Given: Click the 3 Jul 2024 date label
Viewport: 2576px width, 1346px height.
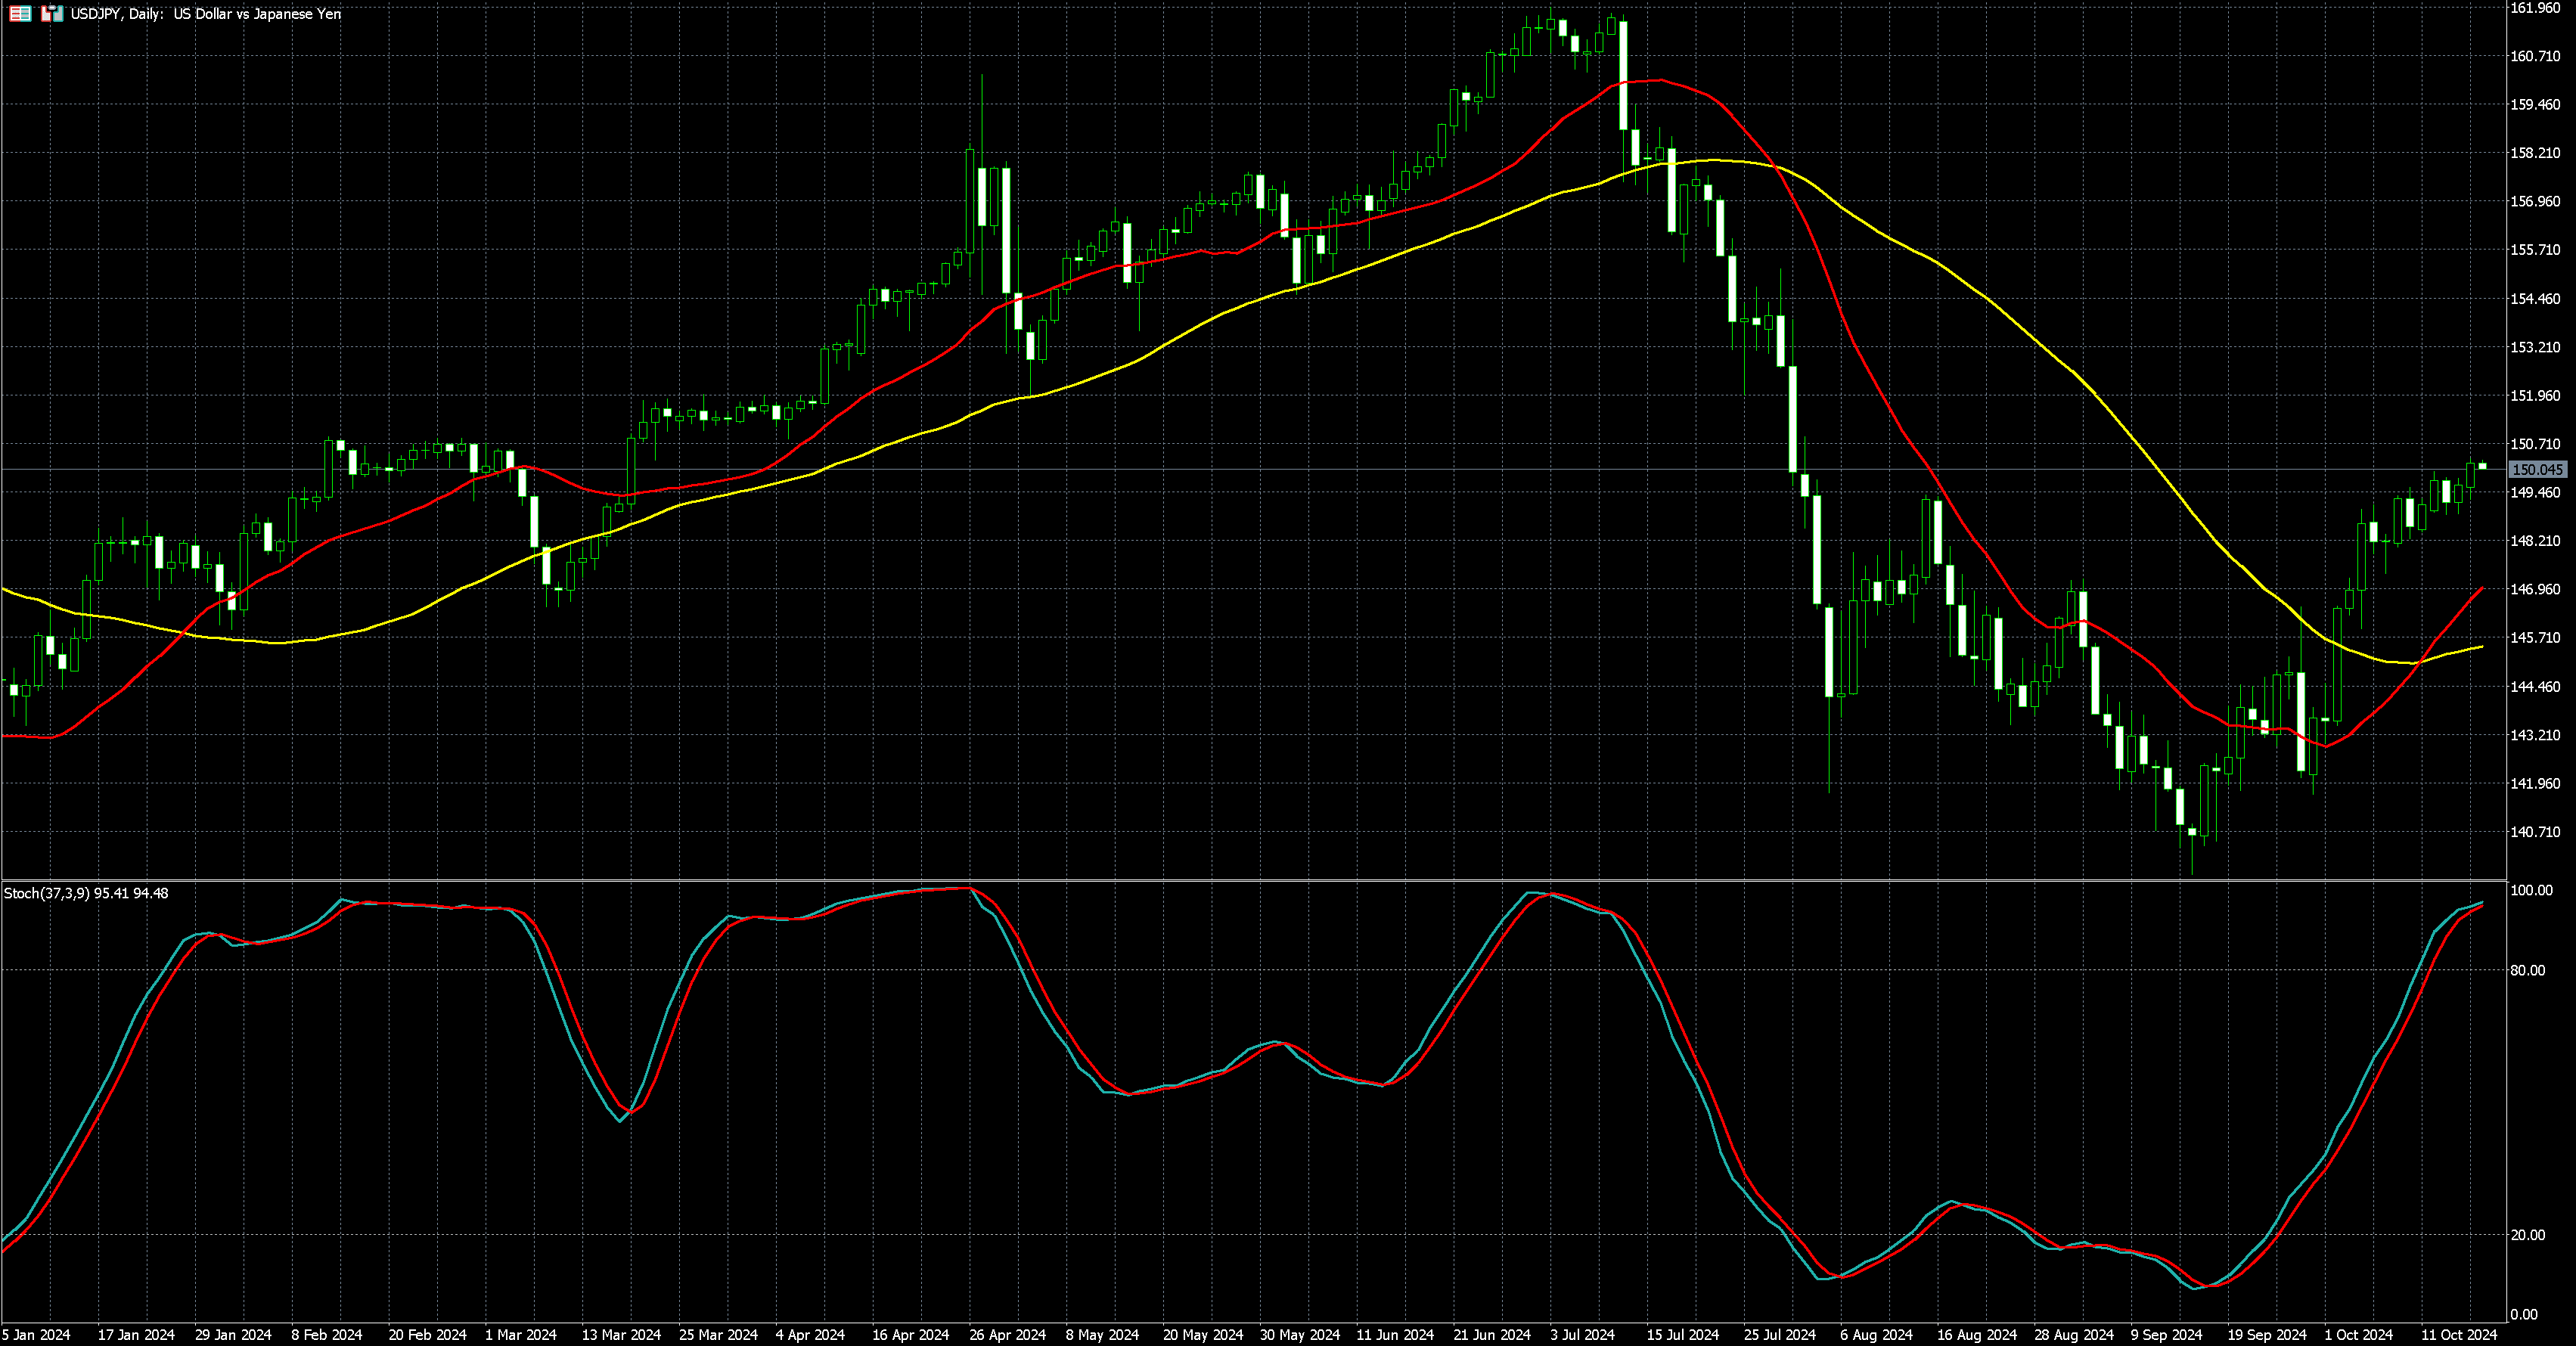Looking at the screenshot, I should [x=1583, y=1335].
